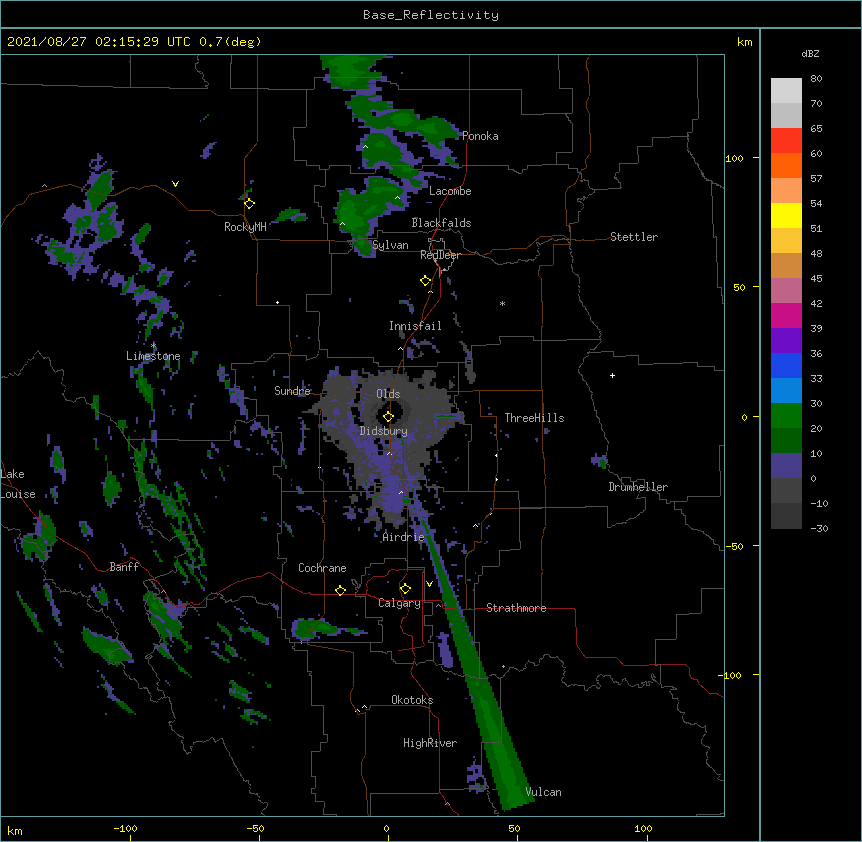The height and width of the screenshot is (842, 862).
Task: Select the RedDeer city label
Action: pos(440,255)
